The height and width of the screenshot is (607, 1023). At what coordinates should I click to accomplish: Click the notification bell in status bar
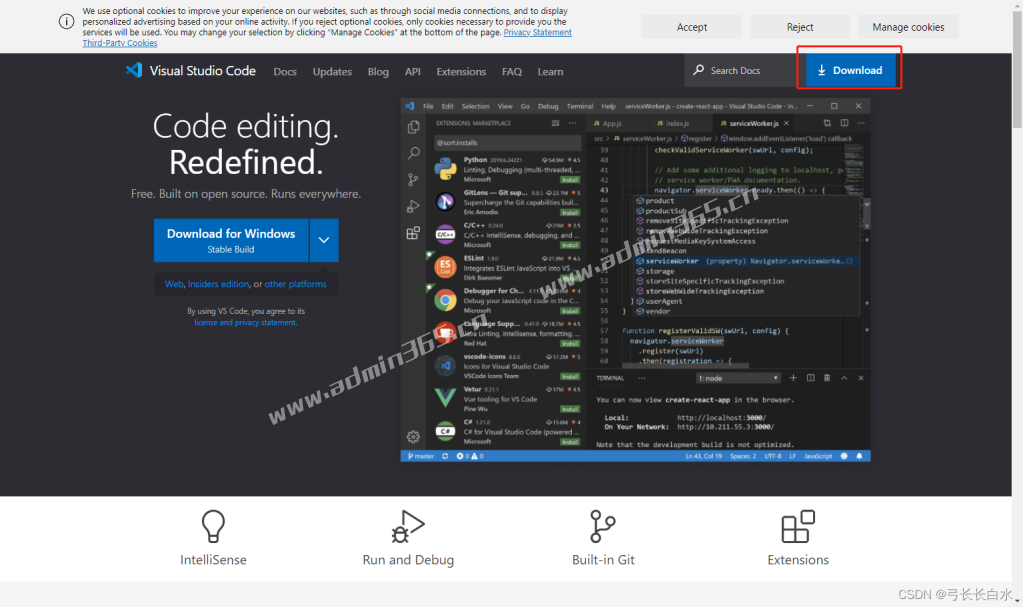(859, 456)
